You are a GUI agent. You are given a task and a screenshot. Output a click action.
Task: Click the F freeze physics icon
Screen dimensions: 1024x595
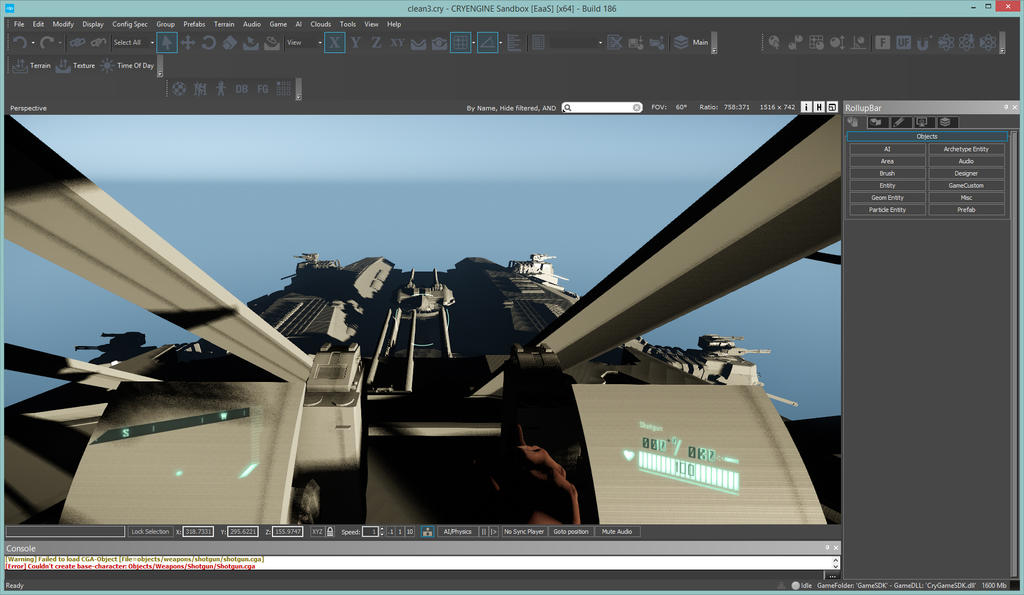(882, 42)
